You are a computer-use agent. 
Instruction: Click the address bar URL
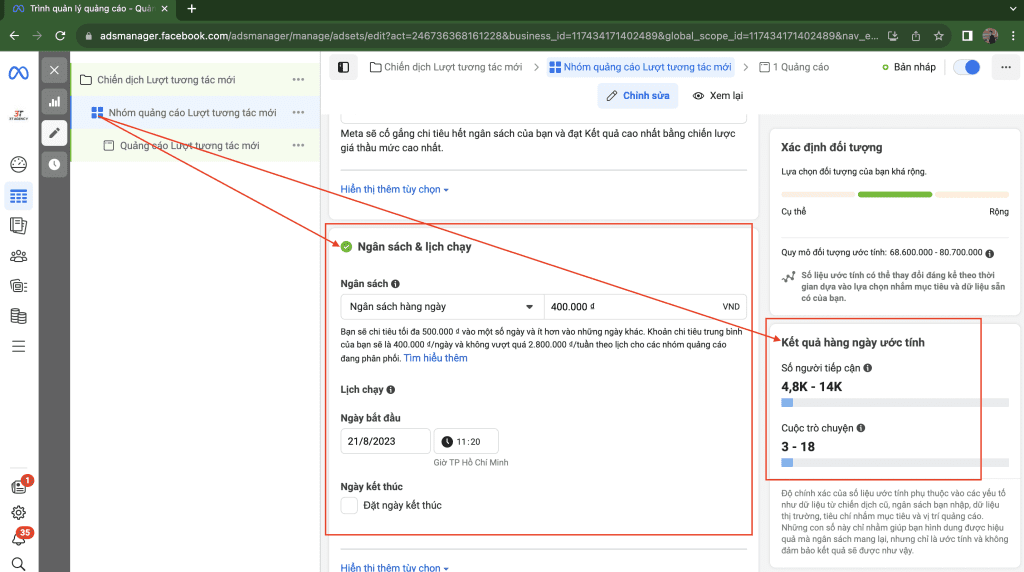(488, 36)
